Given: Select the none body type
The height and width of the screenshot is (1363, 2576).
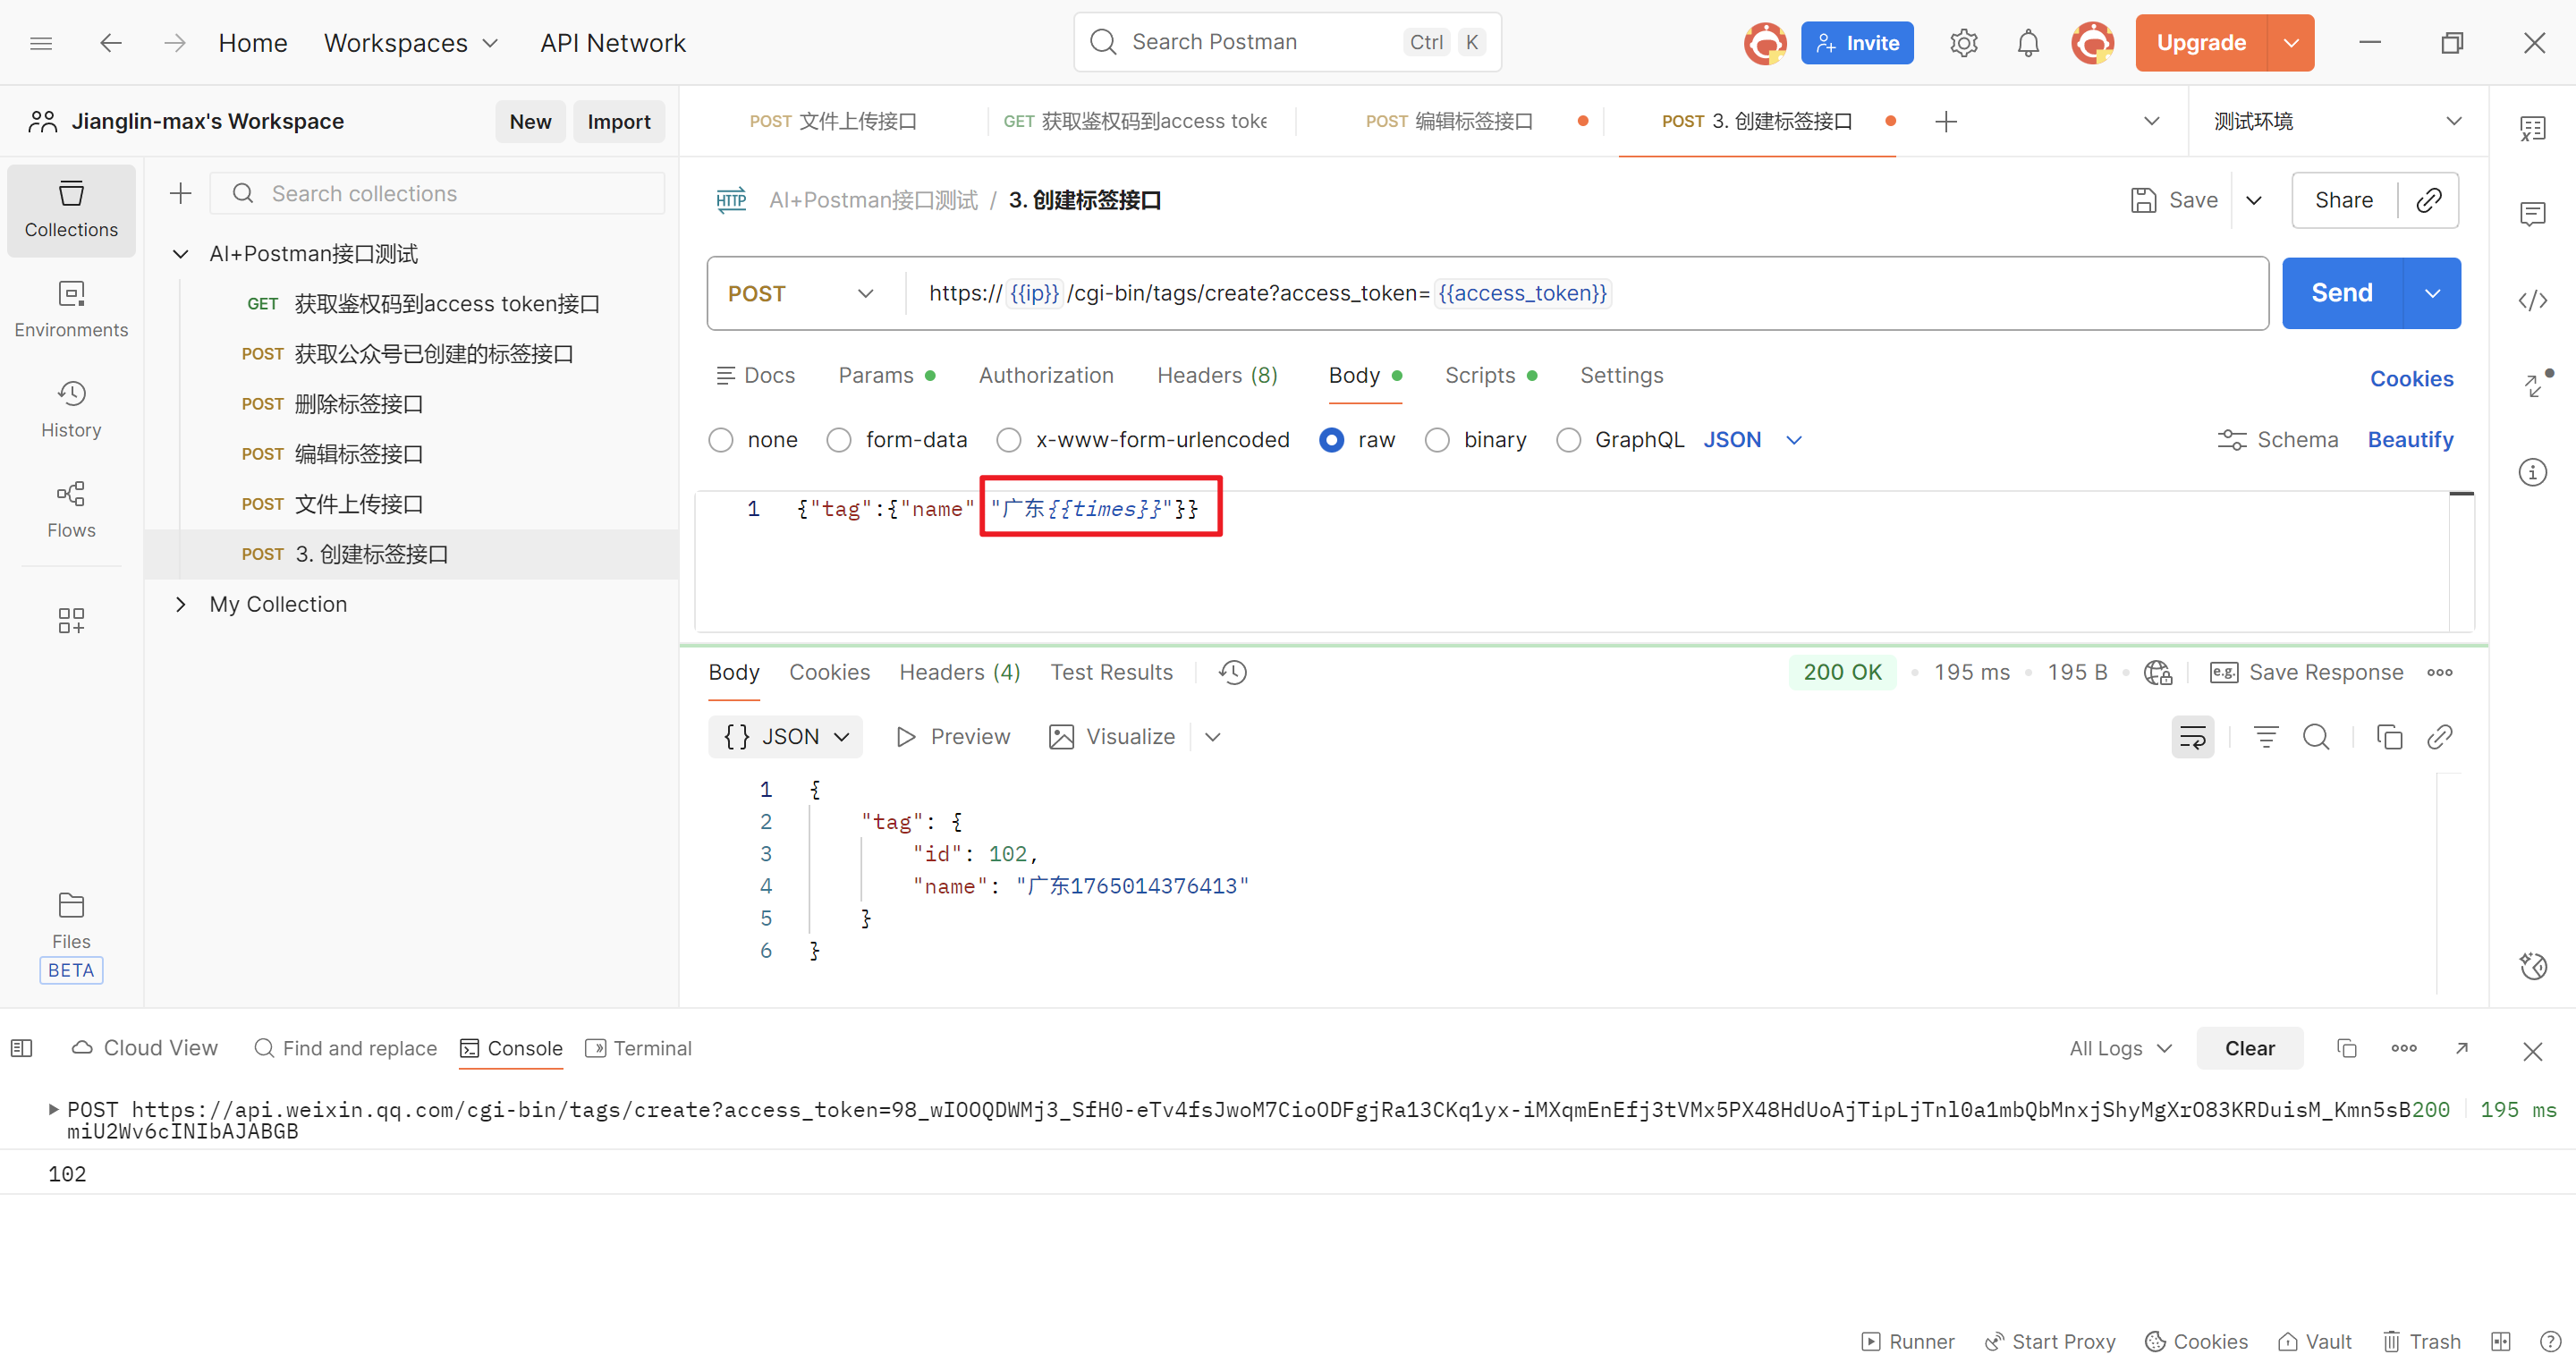Looking at the screenshot, I should [x=721, y=440].
